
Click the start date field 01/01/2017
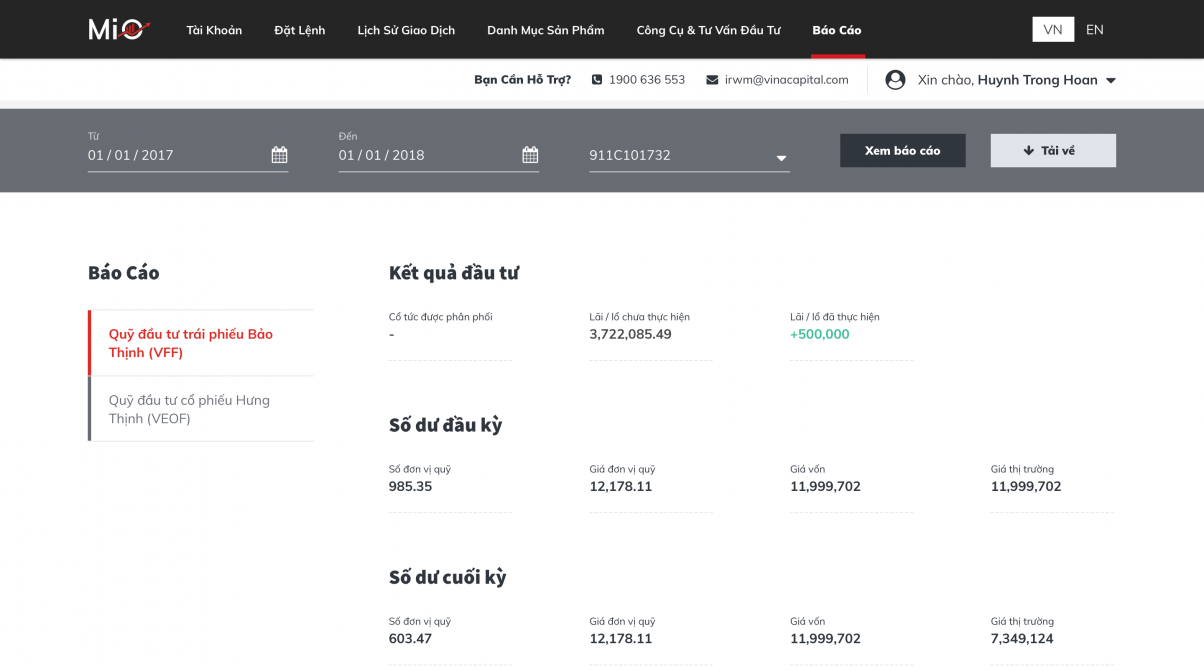pyautogui.click(x=170, y=155)
